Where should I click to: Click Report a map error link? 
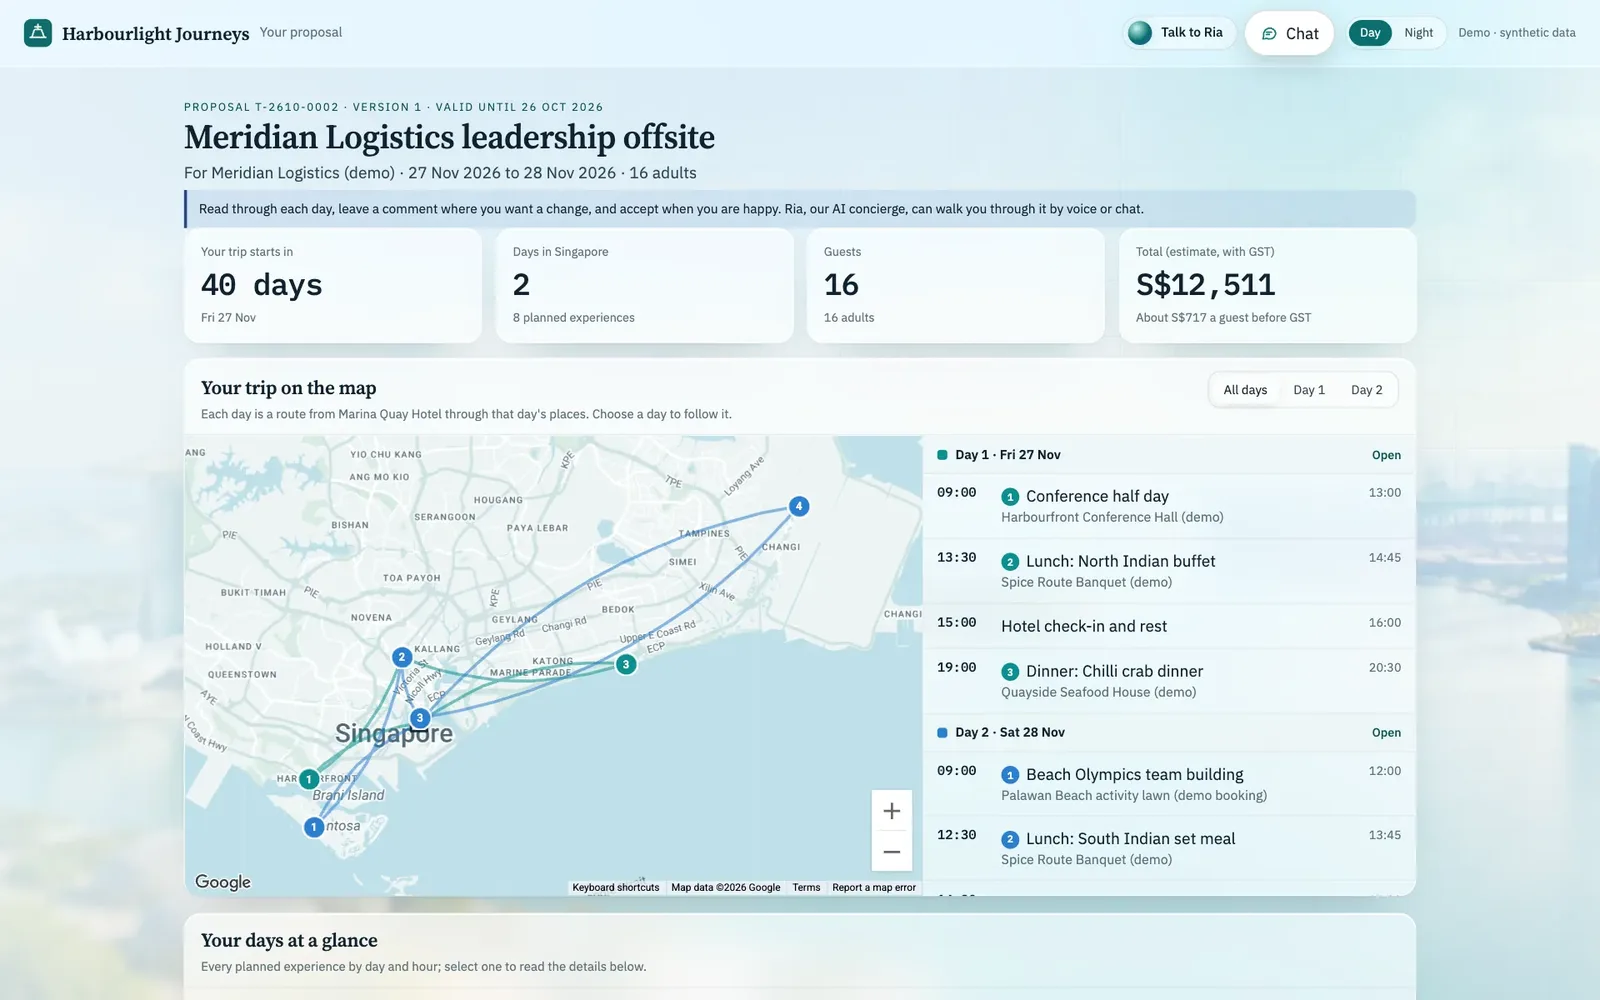point(874,888)
